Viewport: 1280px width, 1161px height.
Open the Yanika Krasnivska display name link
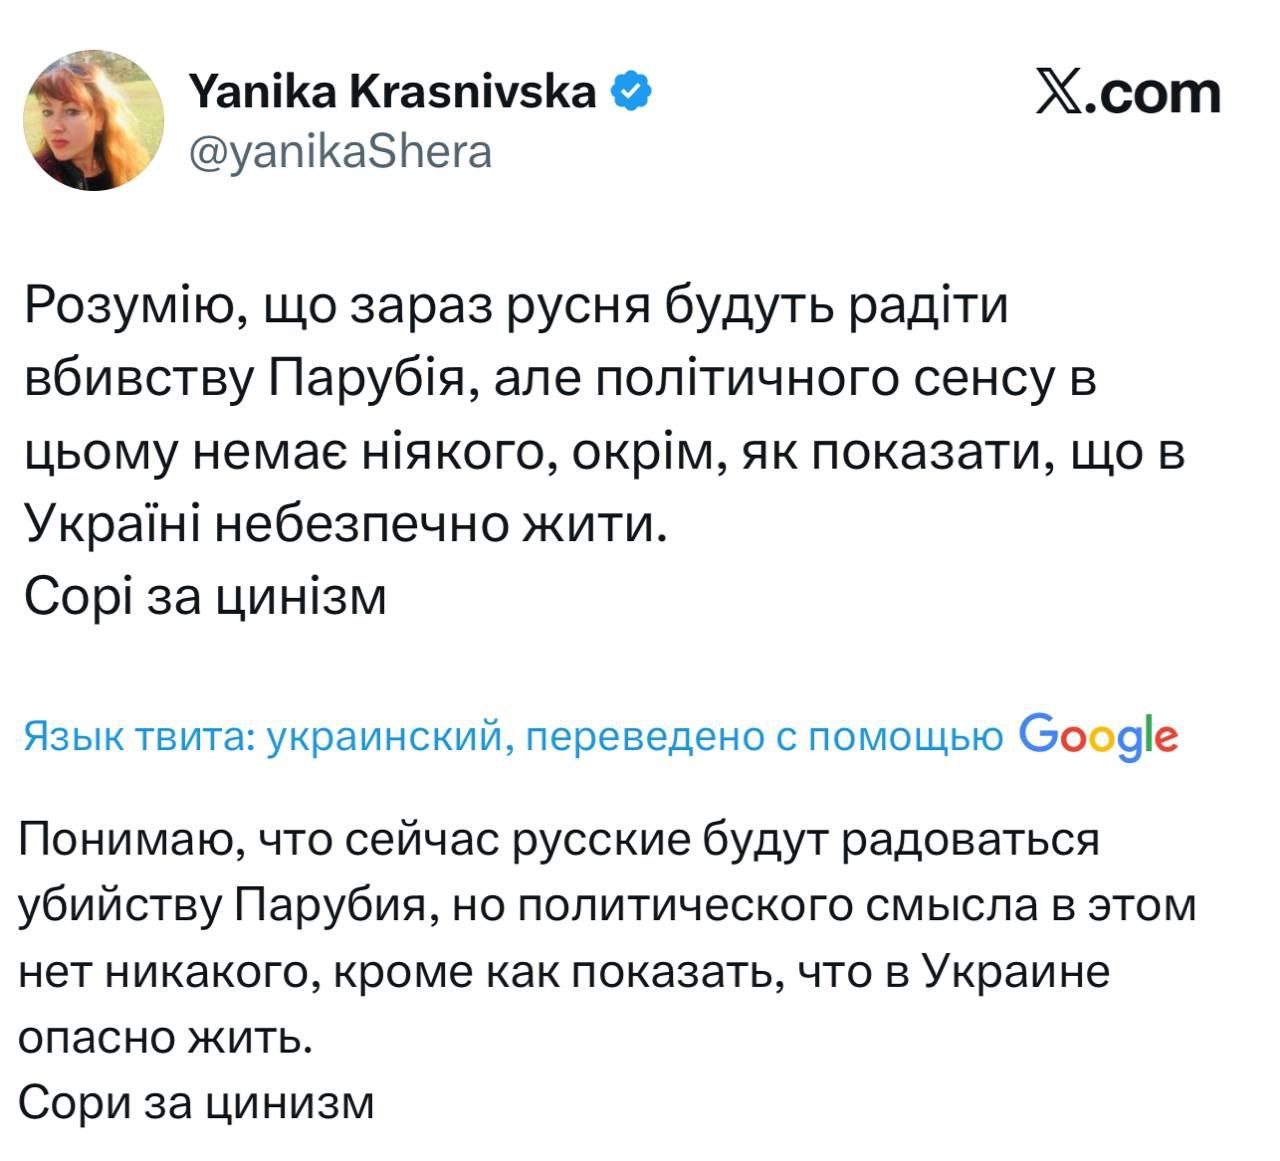tap(392, 93)
